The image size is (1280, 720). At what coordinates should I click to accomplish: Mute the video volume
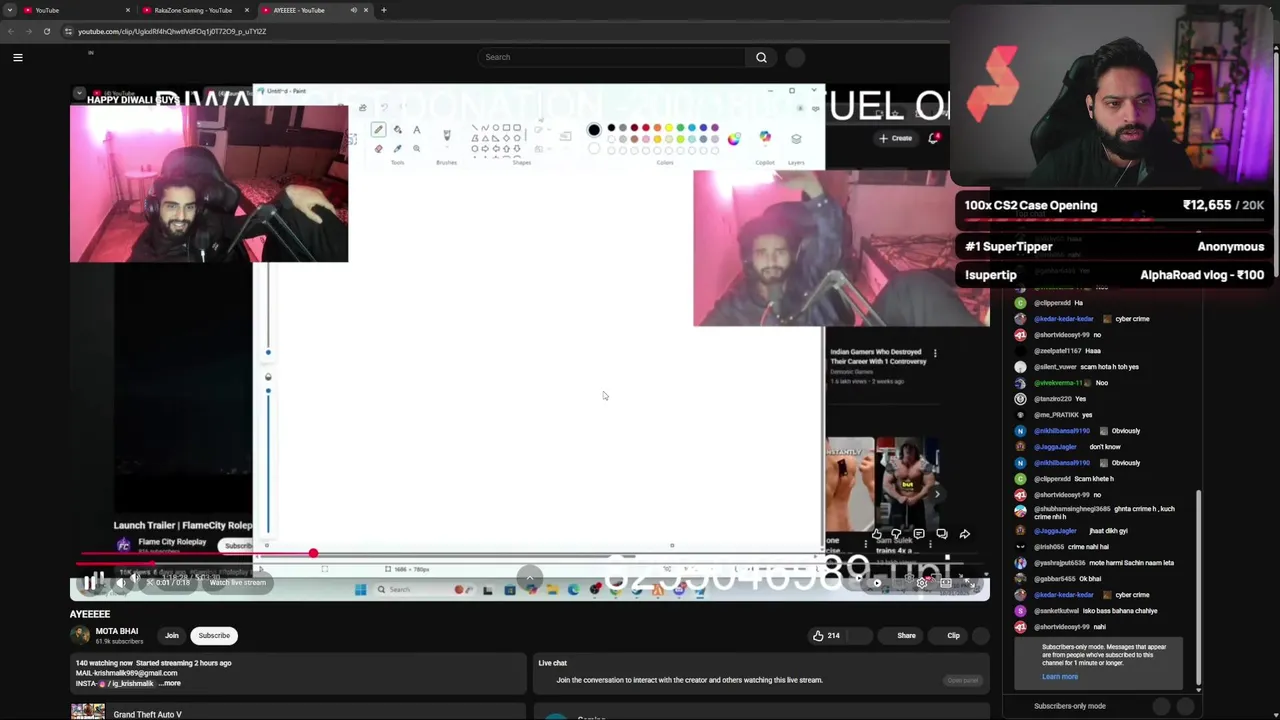point(121,582)
